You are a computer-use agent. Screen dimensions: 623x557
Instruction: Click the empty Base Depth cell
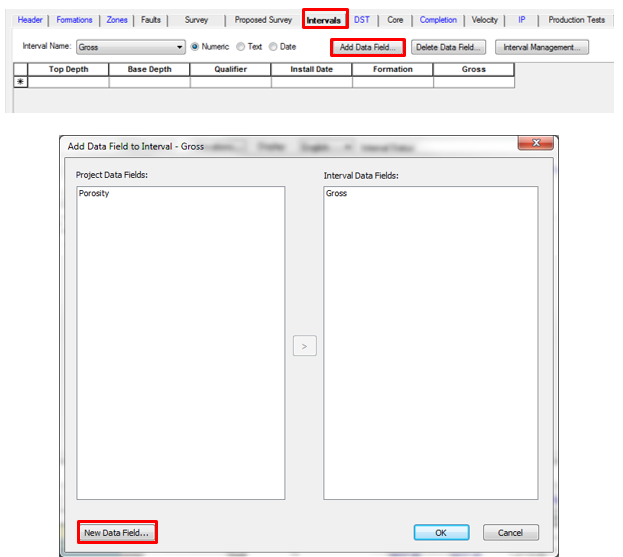point(149,82)
